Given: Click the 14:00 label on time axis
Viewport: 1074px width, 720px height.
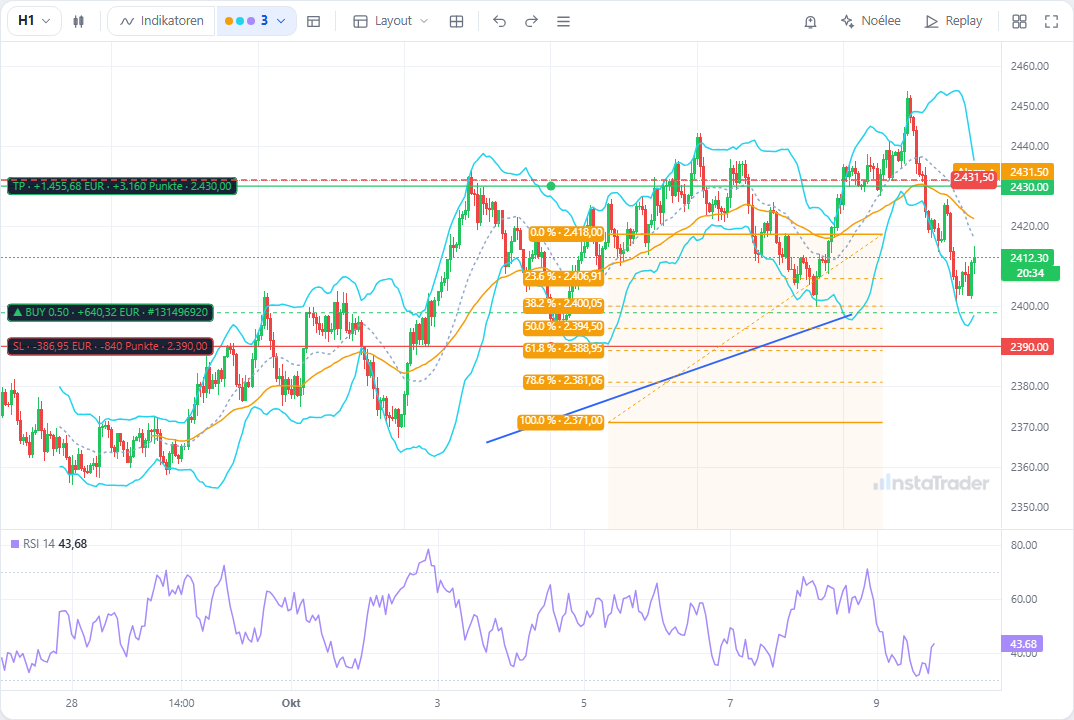Looking at the screenshot, I should [181, 703].
